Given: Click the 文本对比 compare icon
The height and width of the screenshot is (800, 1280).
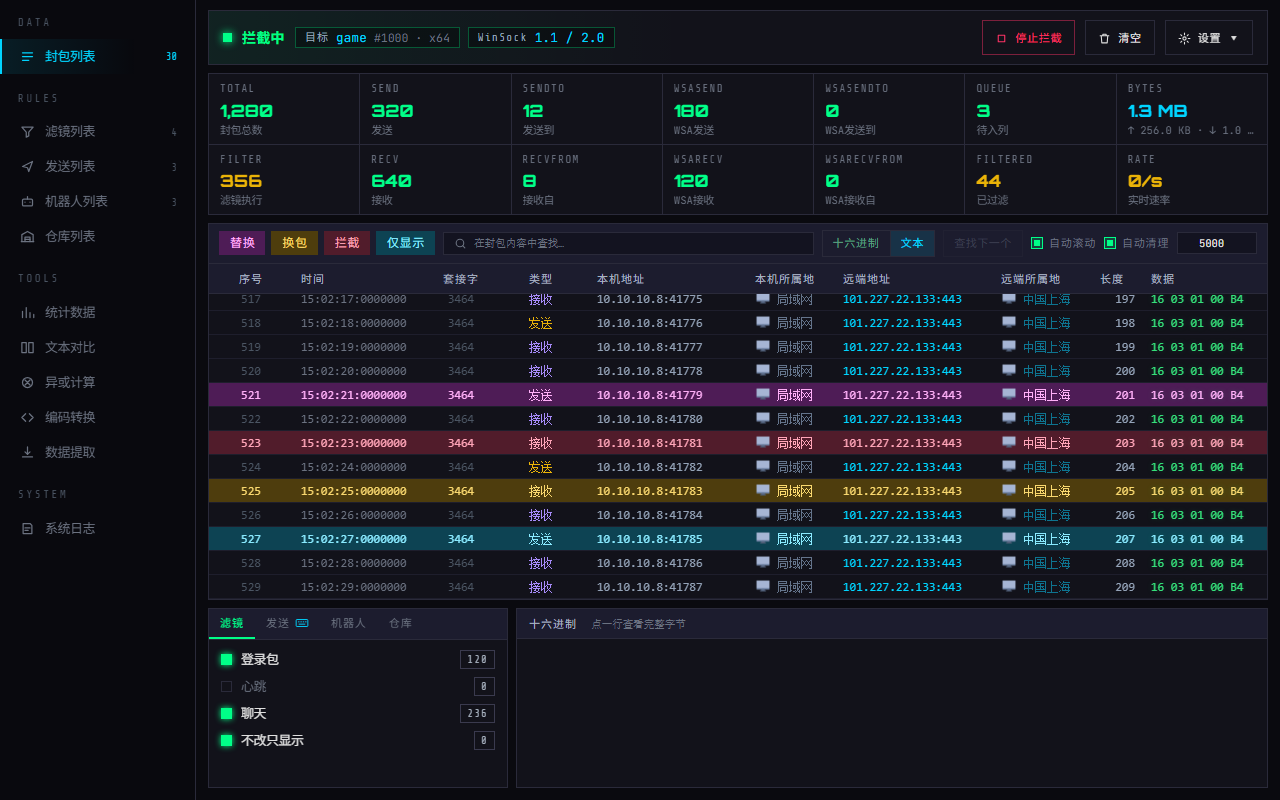Looking at the screenshot, I should coord(27,347).
